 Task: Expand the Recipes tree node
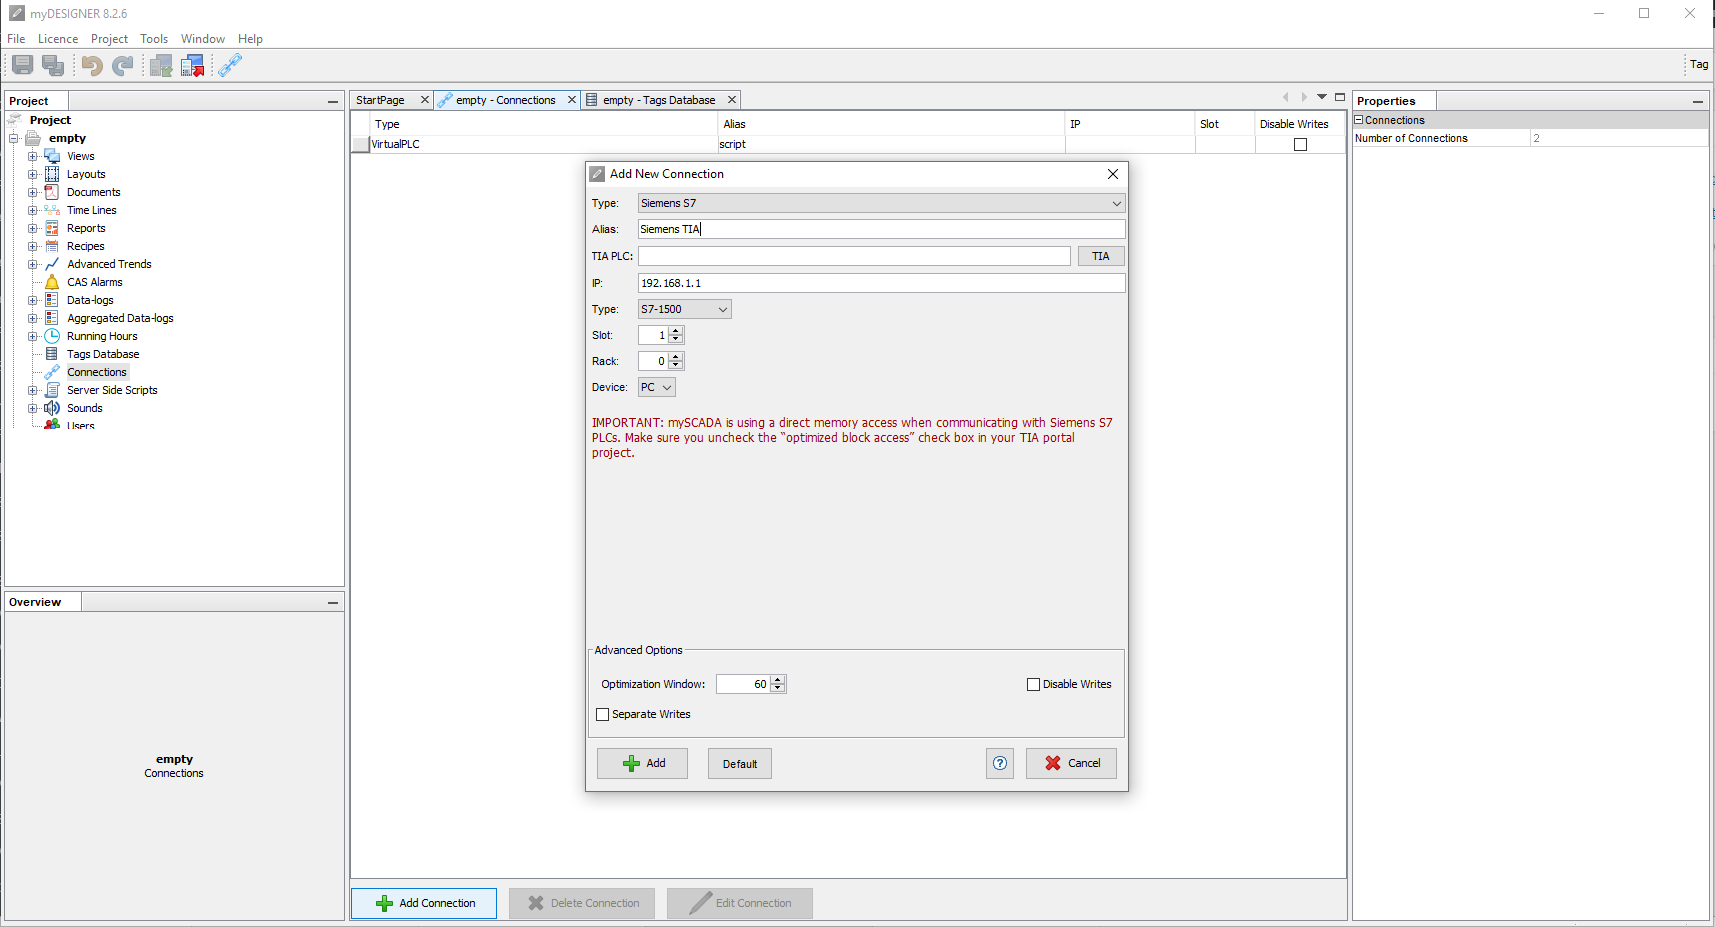coord(32,246)
